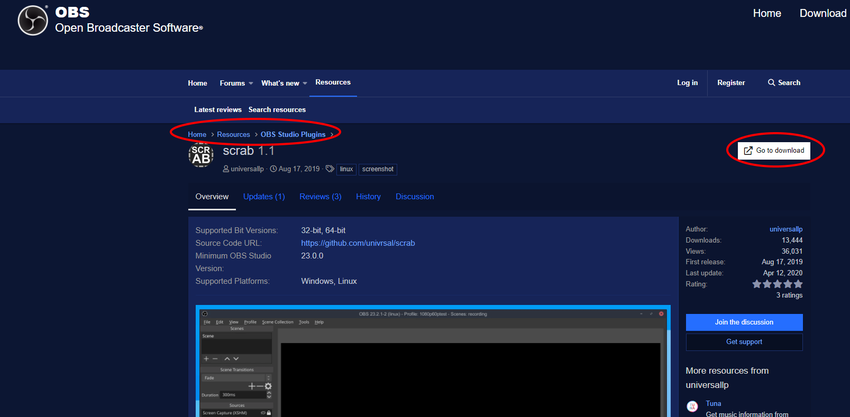Viewport: 850px width, 417px height.
Task: Click the 32-bit, 64-bit value
Action: [323, 230]
